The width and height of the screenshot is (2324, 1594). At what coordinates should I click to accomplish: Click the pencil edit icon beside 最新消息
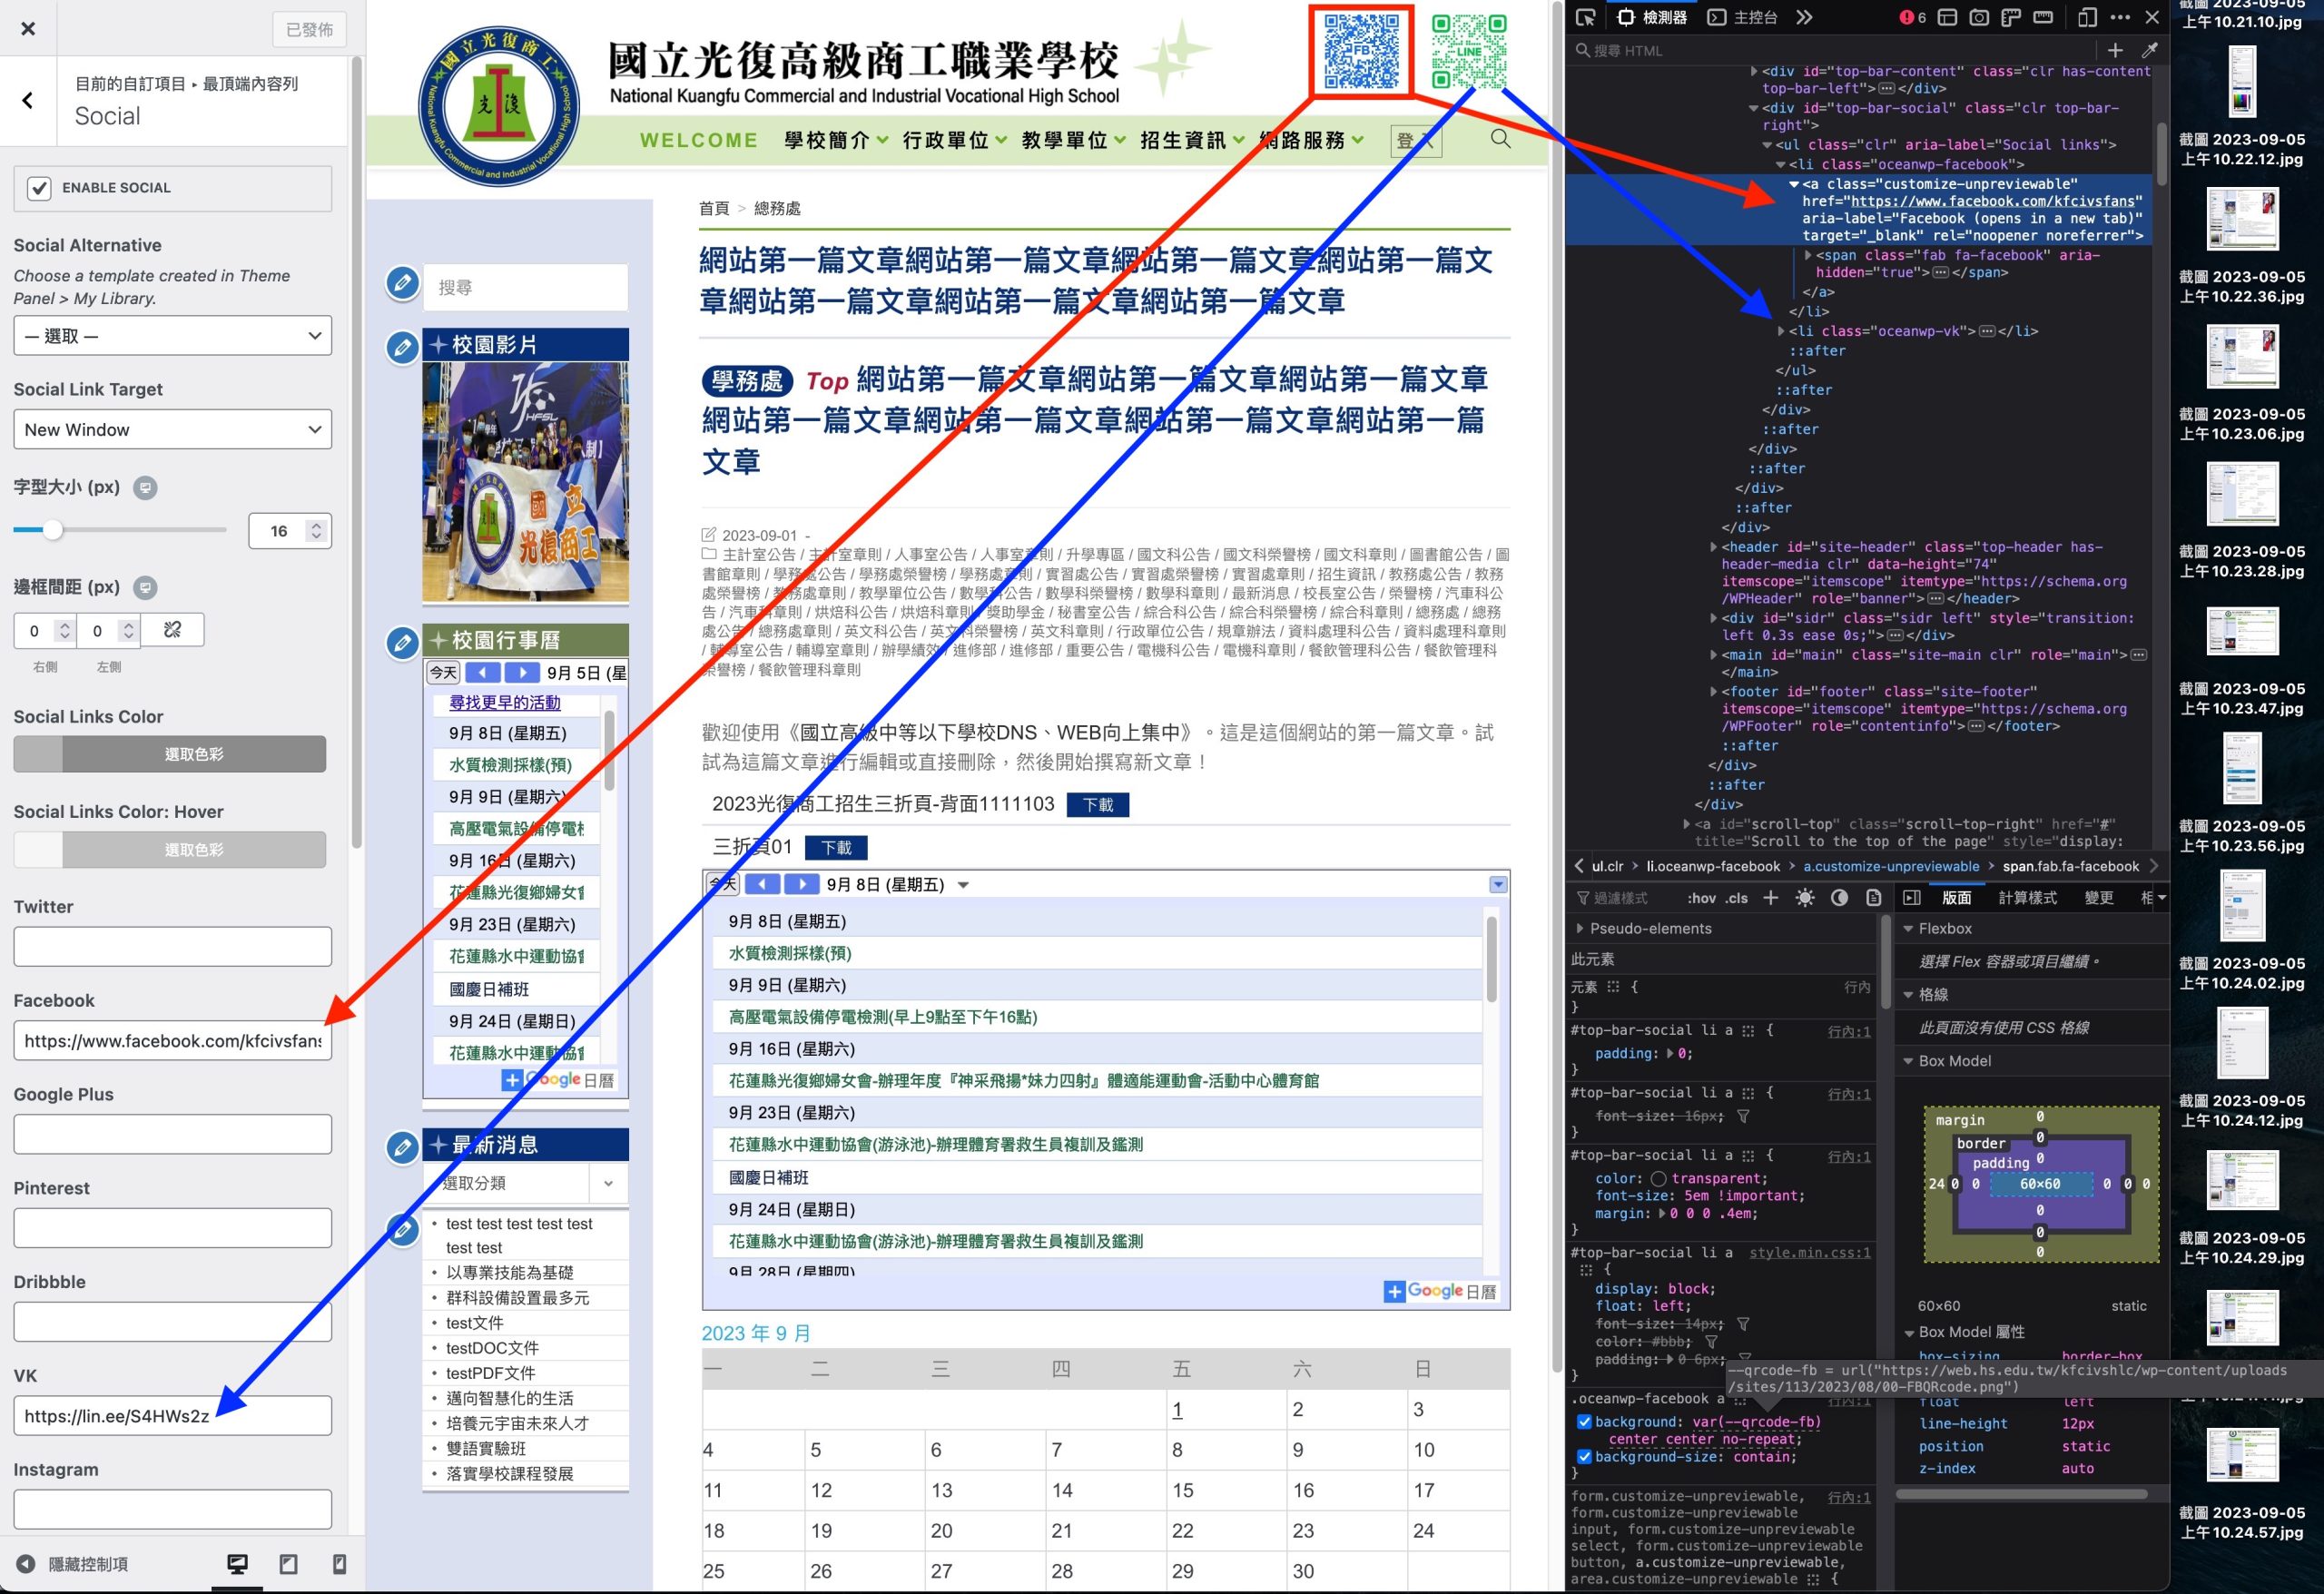tap(402, 1148)
